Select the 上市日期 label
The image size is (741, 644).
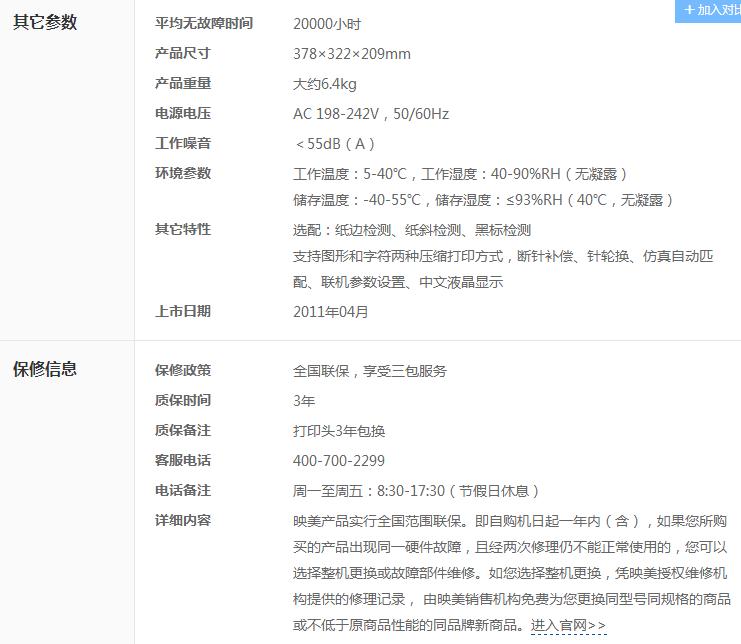pyautogui.click(x=183, y=311)
